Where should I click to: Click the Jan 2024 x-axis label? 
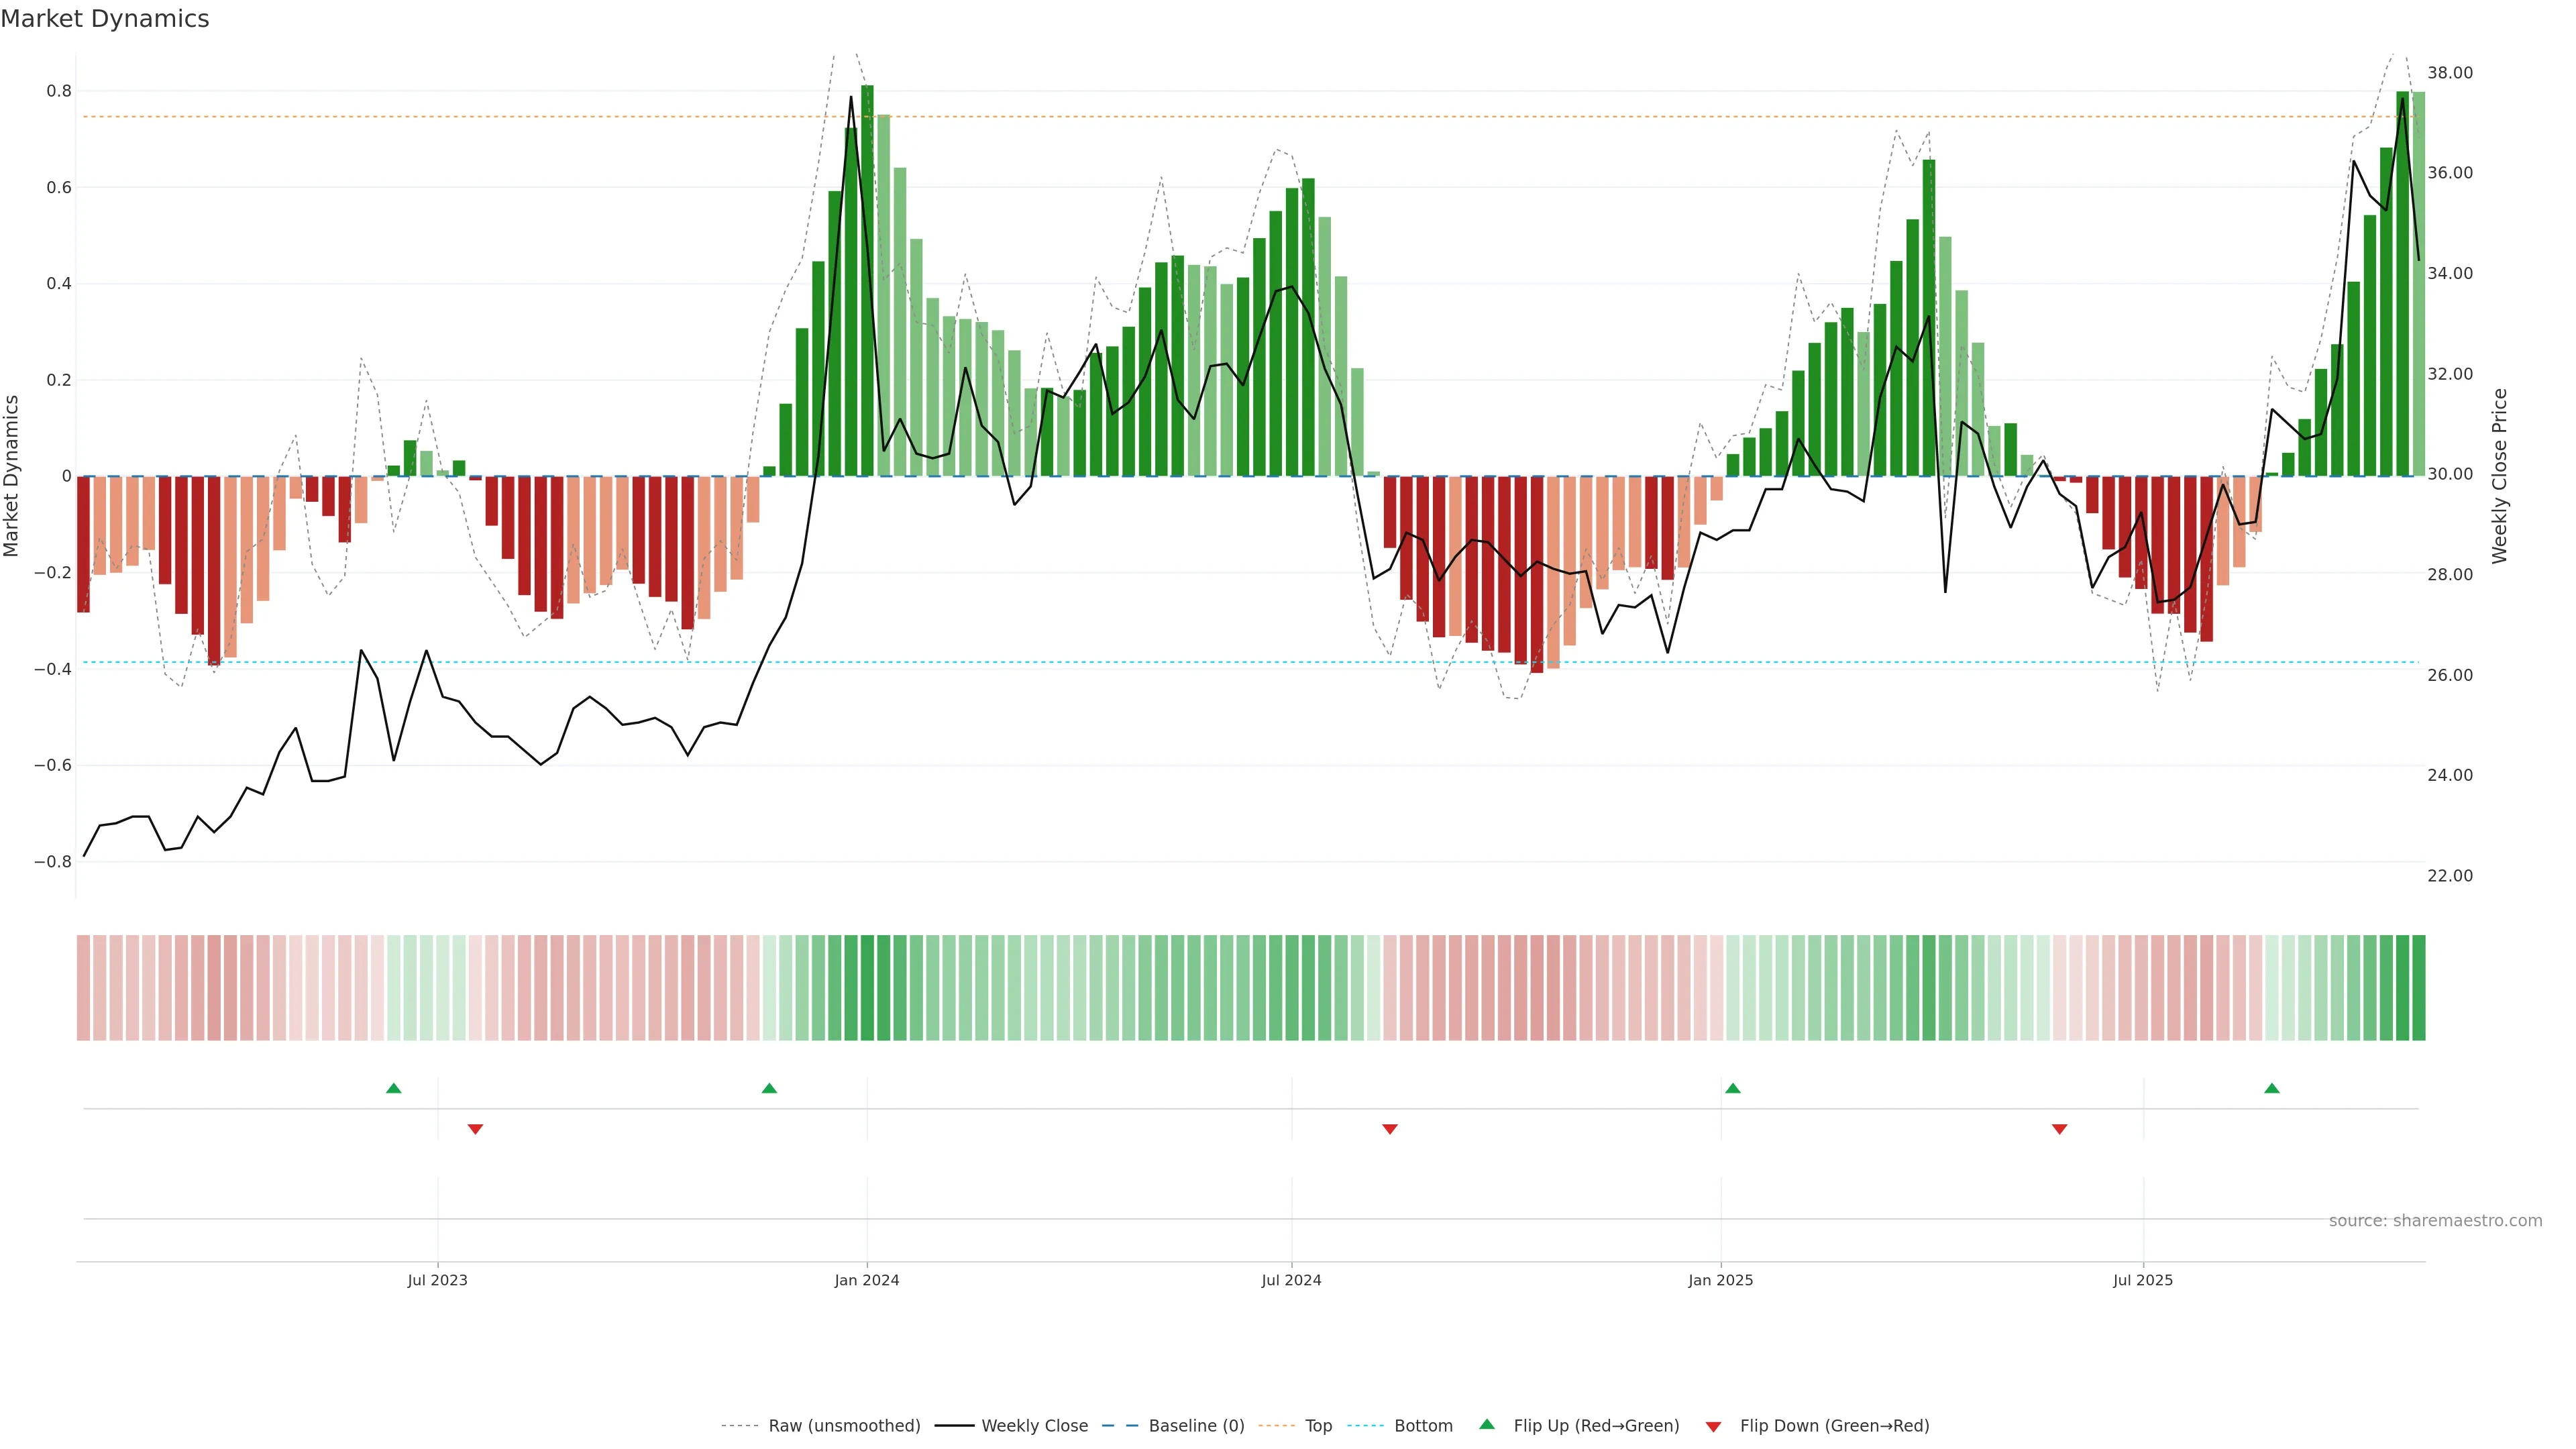click(867, 1280)
